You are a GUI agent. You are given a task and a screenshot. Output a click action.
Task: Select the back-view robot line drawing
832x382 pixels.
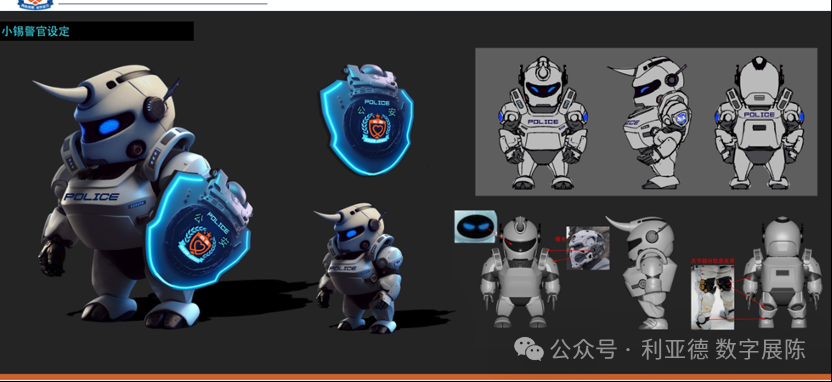click(759, 123)
